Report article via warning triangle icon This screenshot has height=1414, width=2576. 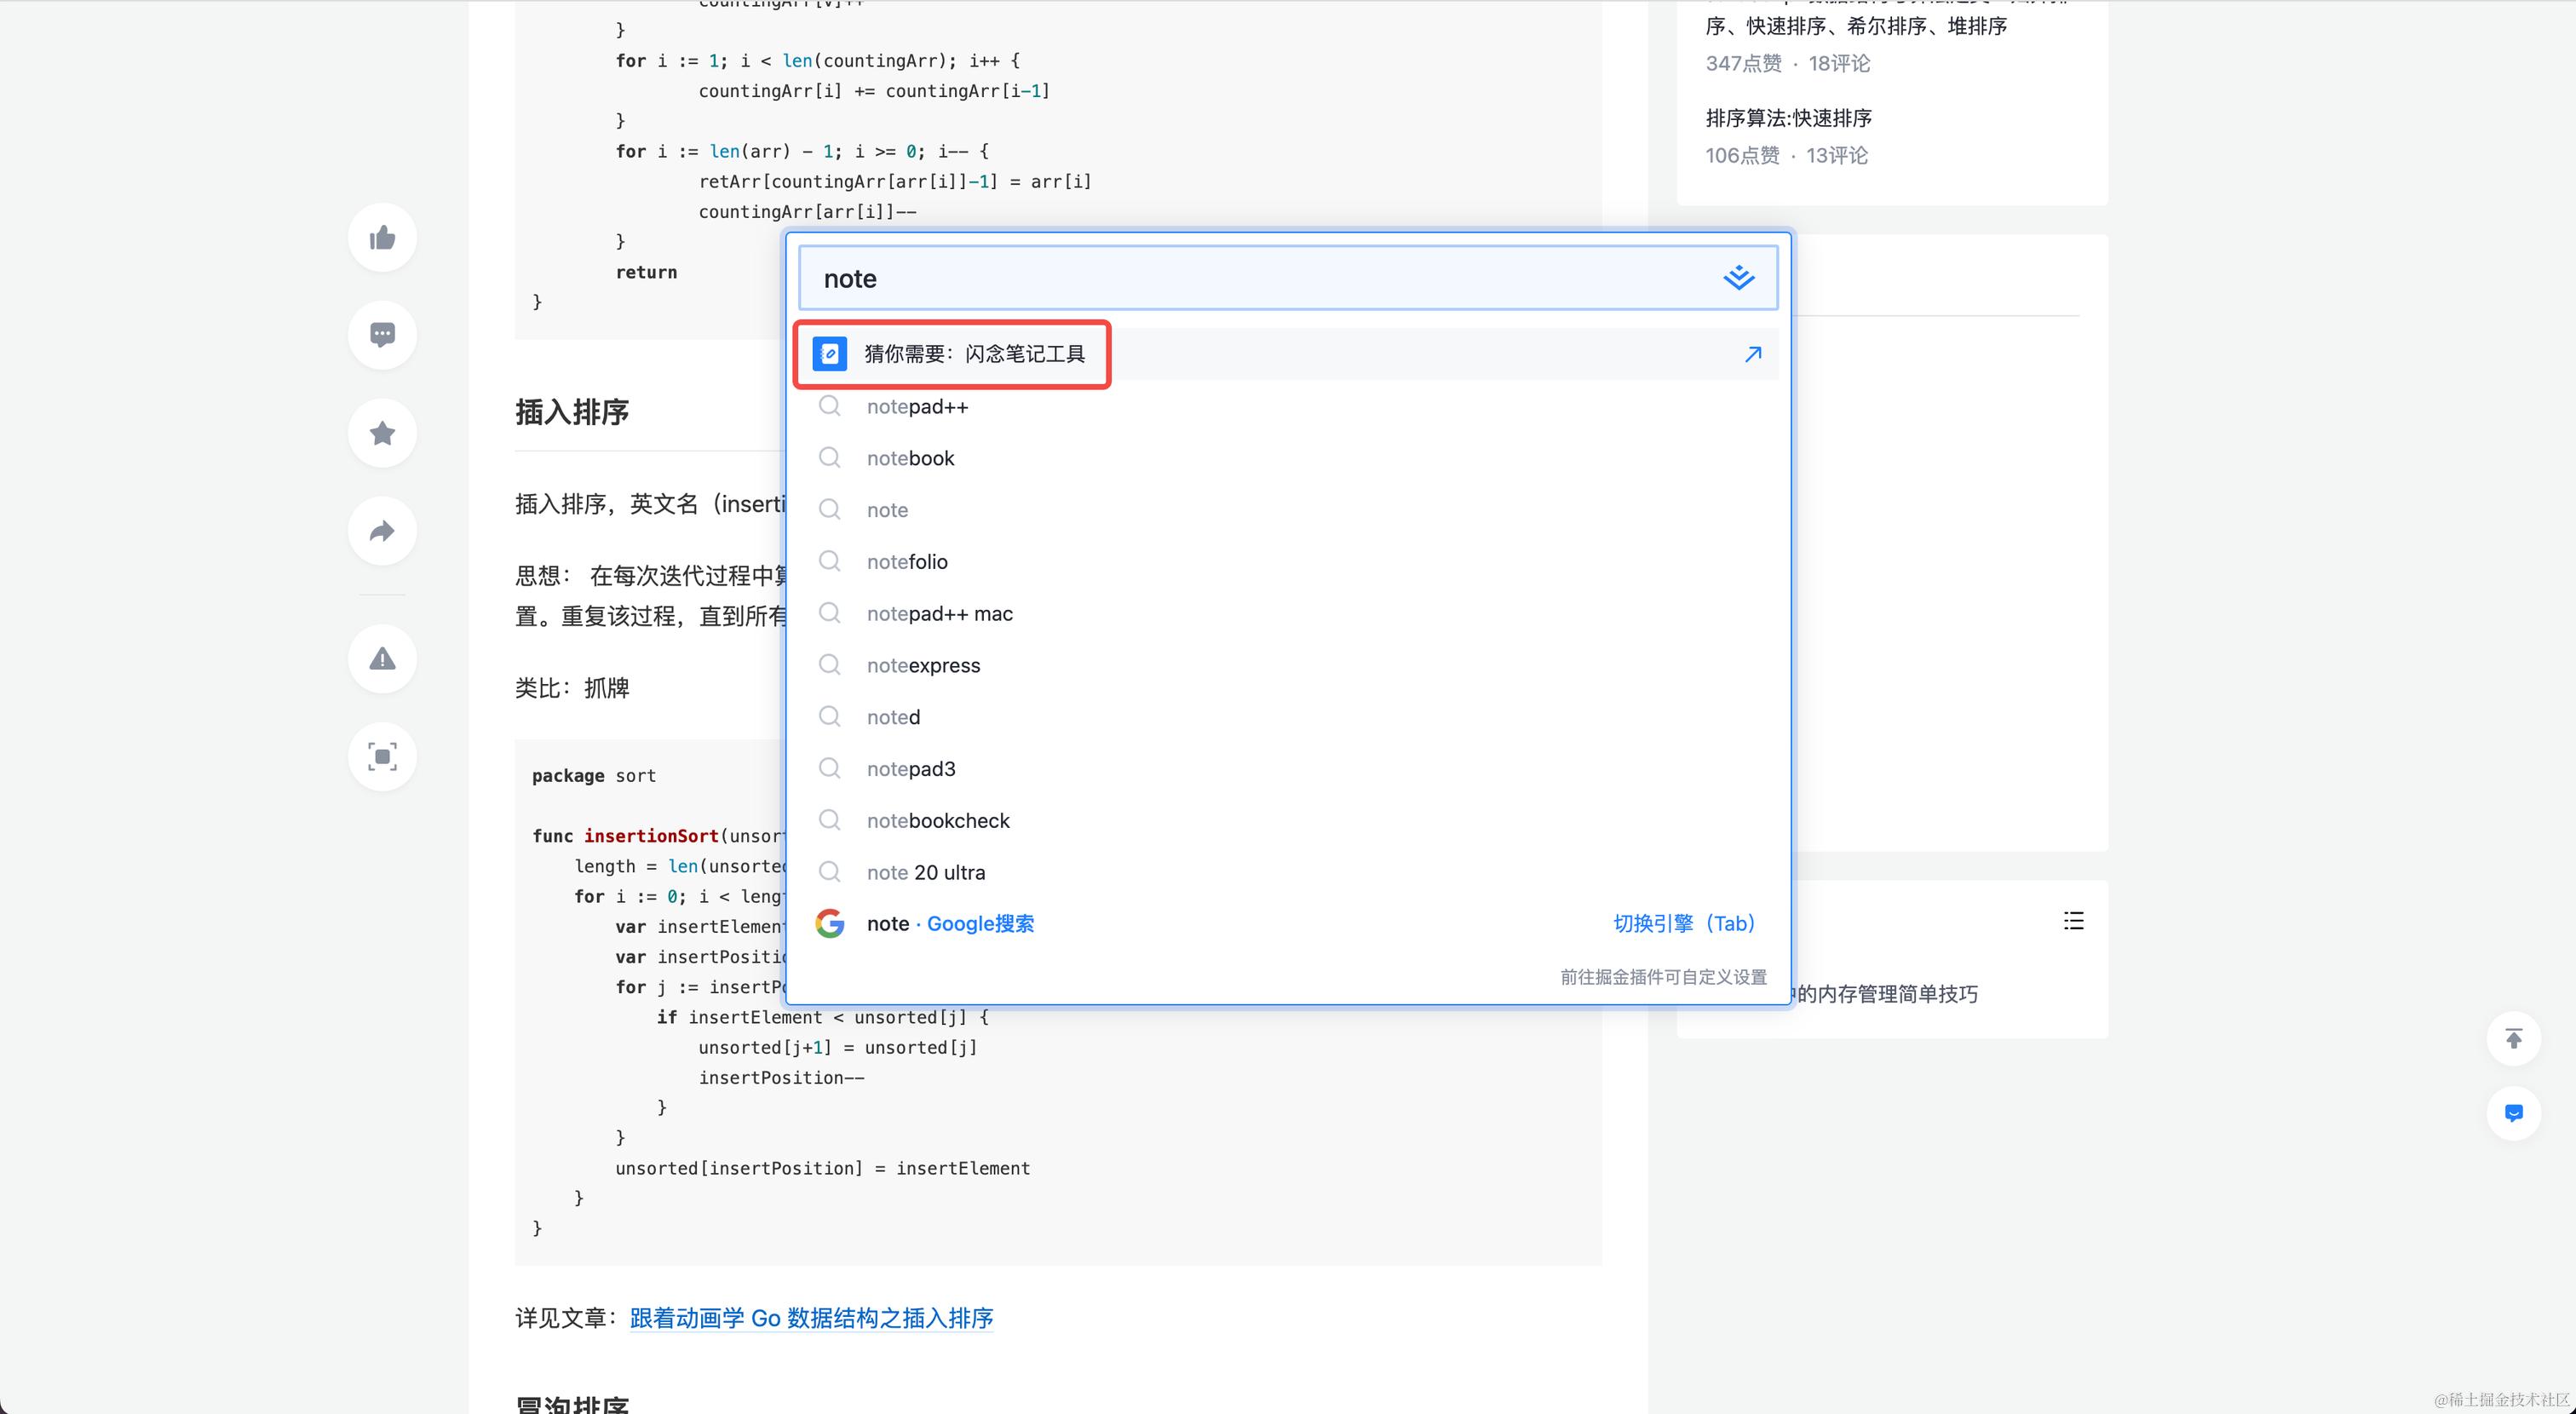coord(382,659)
